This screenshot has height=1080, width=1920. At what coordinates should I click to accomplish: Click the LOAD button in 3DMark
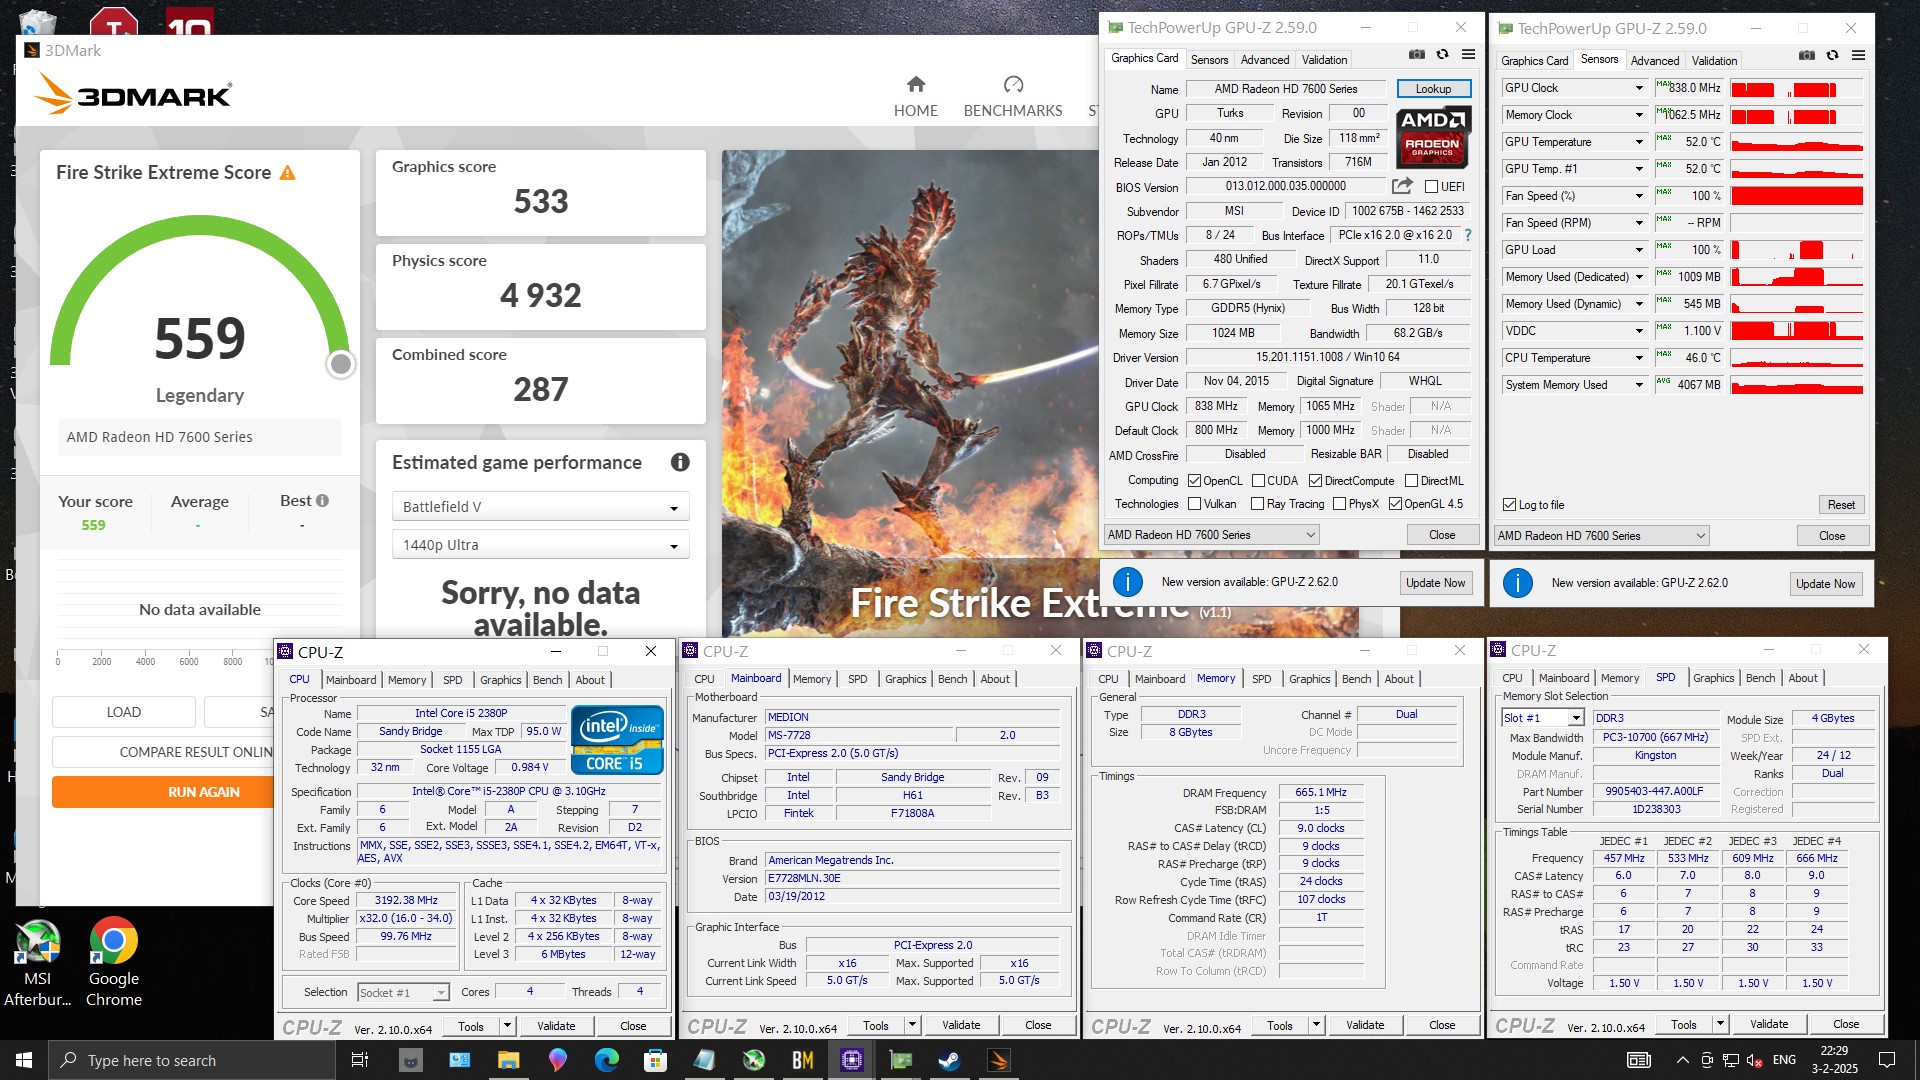coord(124,712)
